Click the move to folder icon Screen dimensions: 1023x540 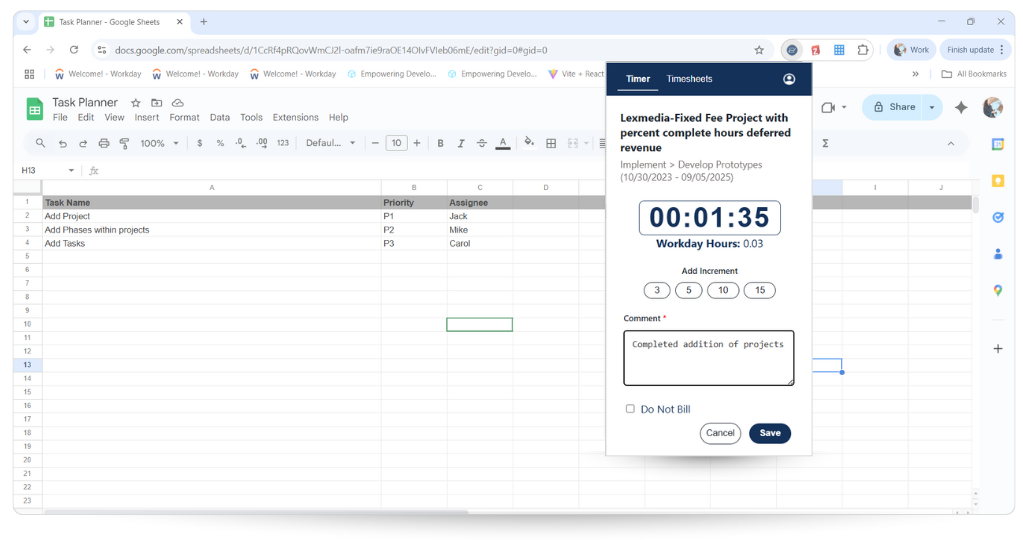click(157, 103)
